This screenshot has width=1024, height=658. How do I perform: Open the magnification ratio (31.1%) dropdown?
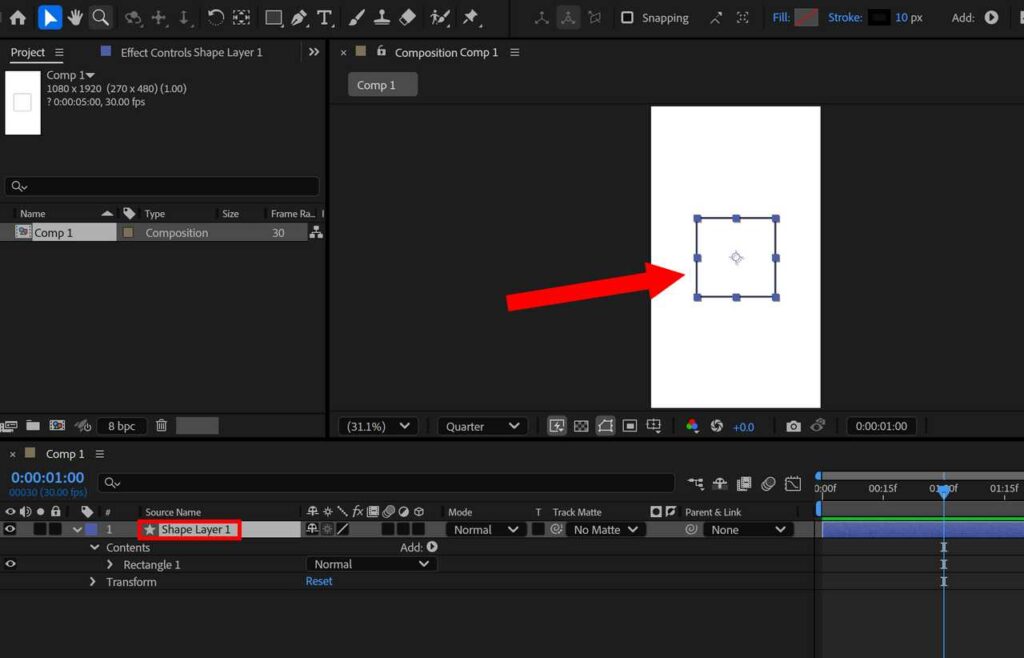378,426
